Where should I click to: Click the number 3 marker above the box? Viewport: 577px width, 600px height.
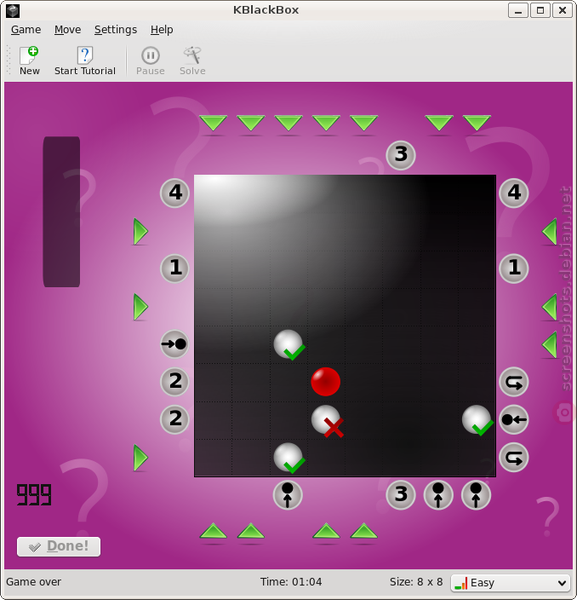coord(401,155)
